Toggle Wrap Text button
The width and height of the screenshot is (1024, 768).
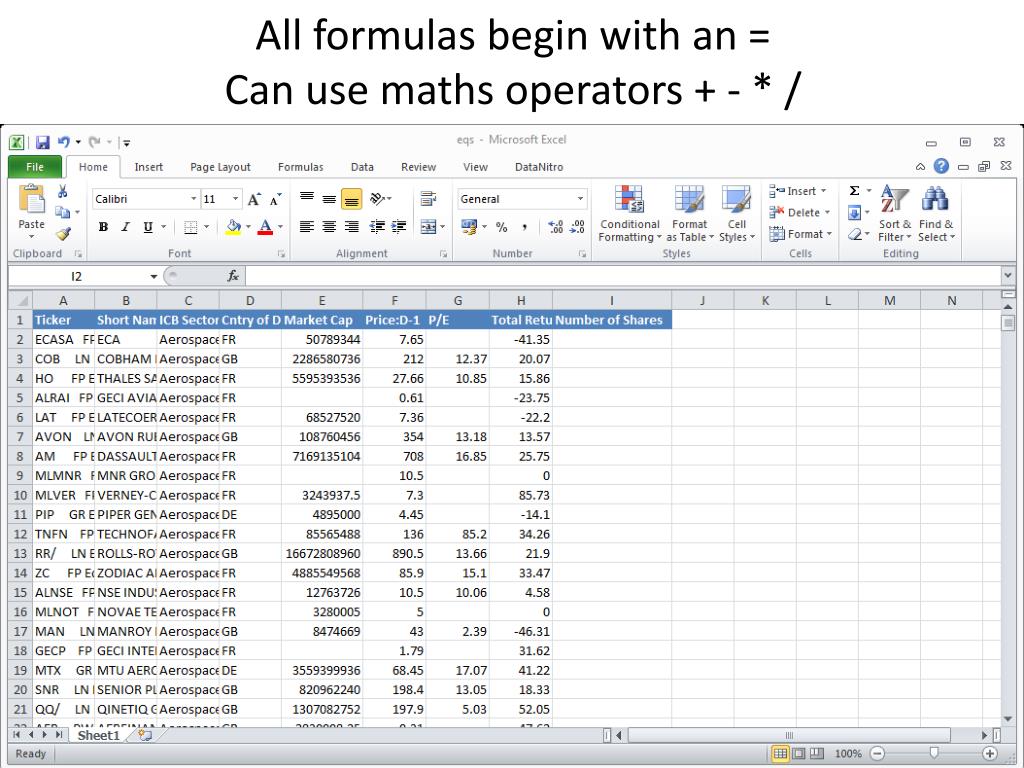click(x=428, y=198)
